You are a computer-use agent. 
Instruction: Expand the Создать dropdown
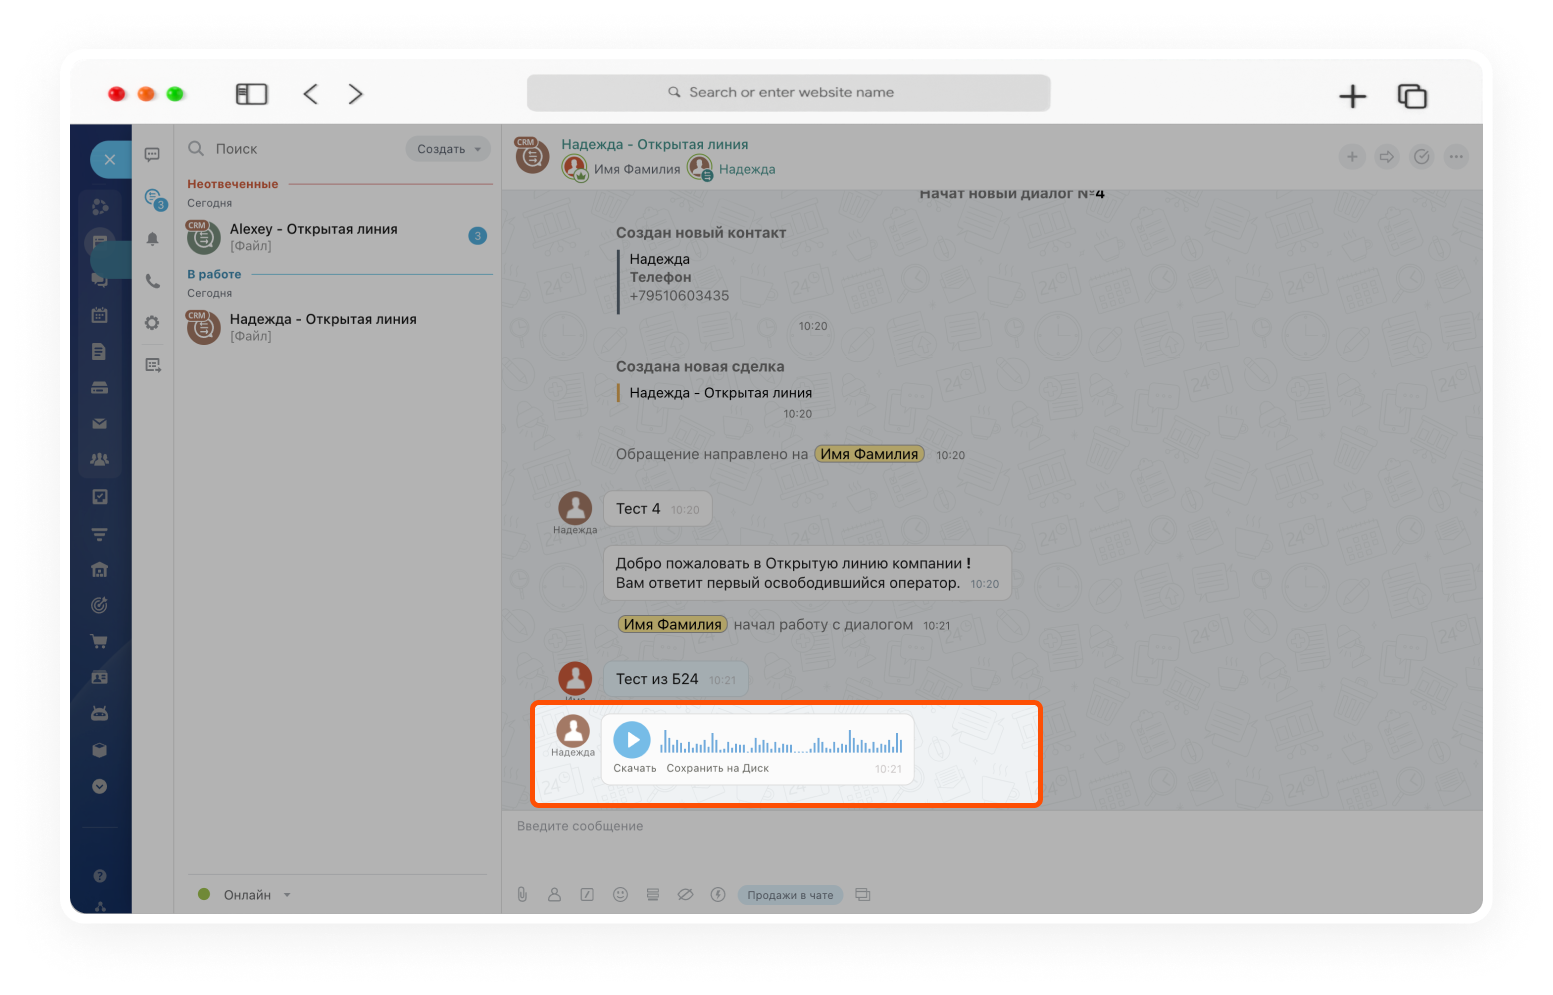448,149
